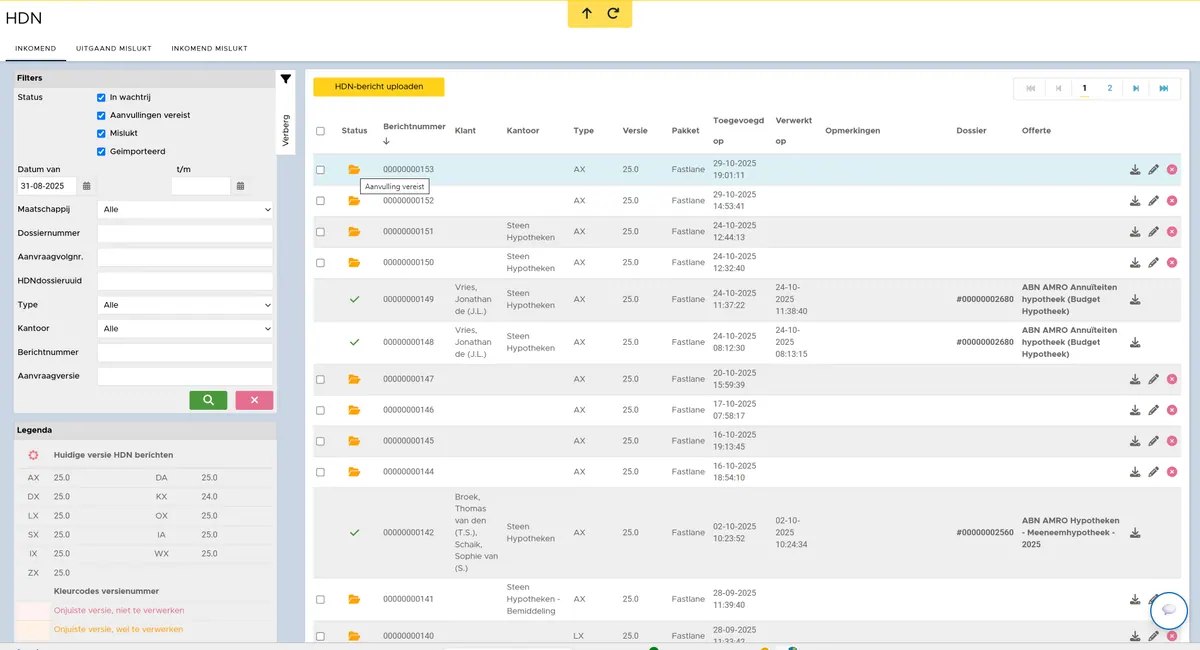Click the up arrow in the yellow bar
Viewport: 1200px width, 650px height.
tap(587, 13)
